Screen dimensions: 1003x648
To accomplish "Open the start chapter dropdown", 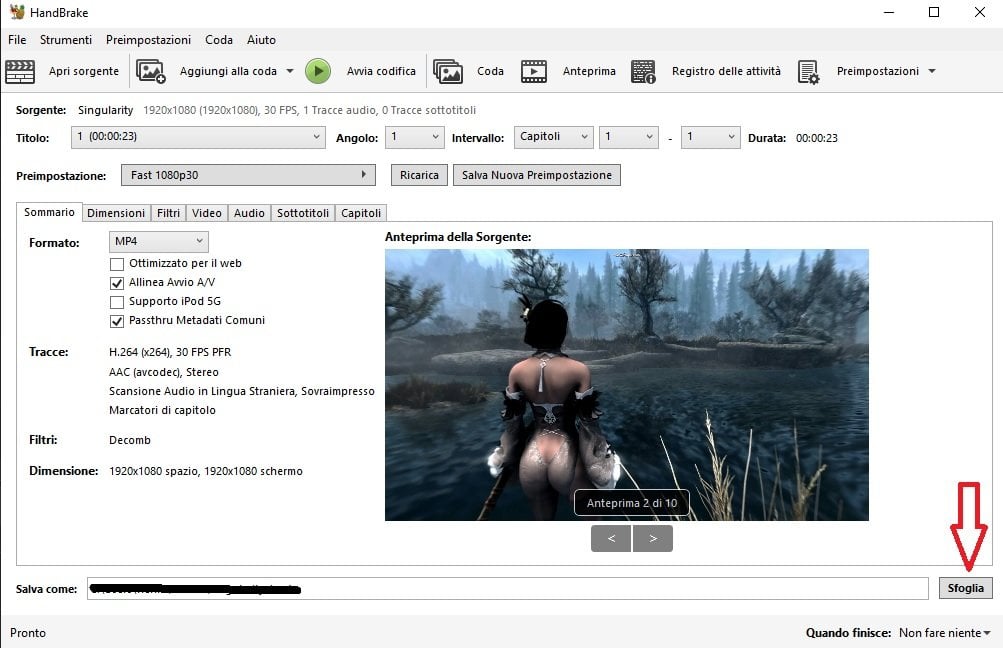I will point(629,137).
